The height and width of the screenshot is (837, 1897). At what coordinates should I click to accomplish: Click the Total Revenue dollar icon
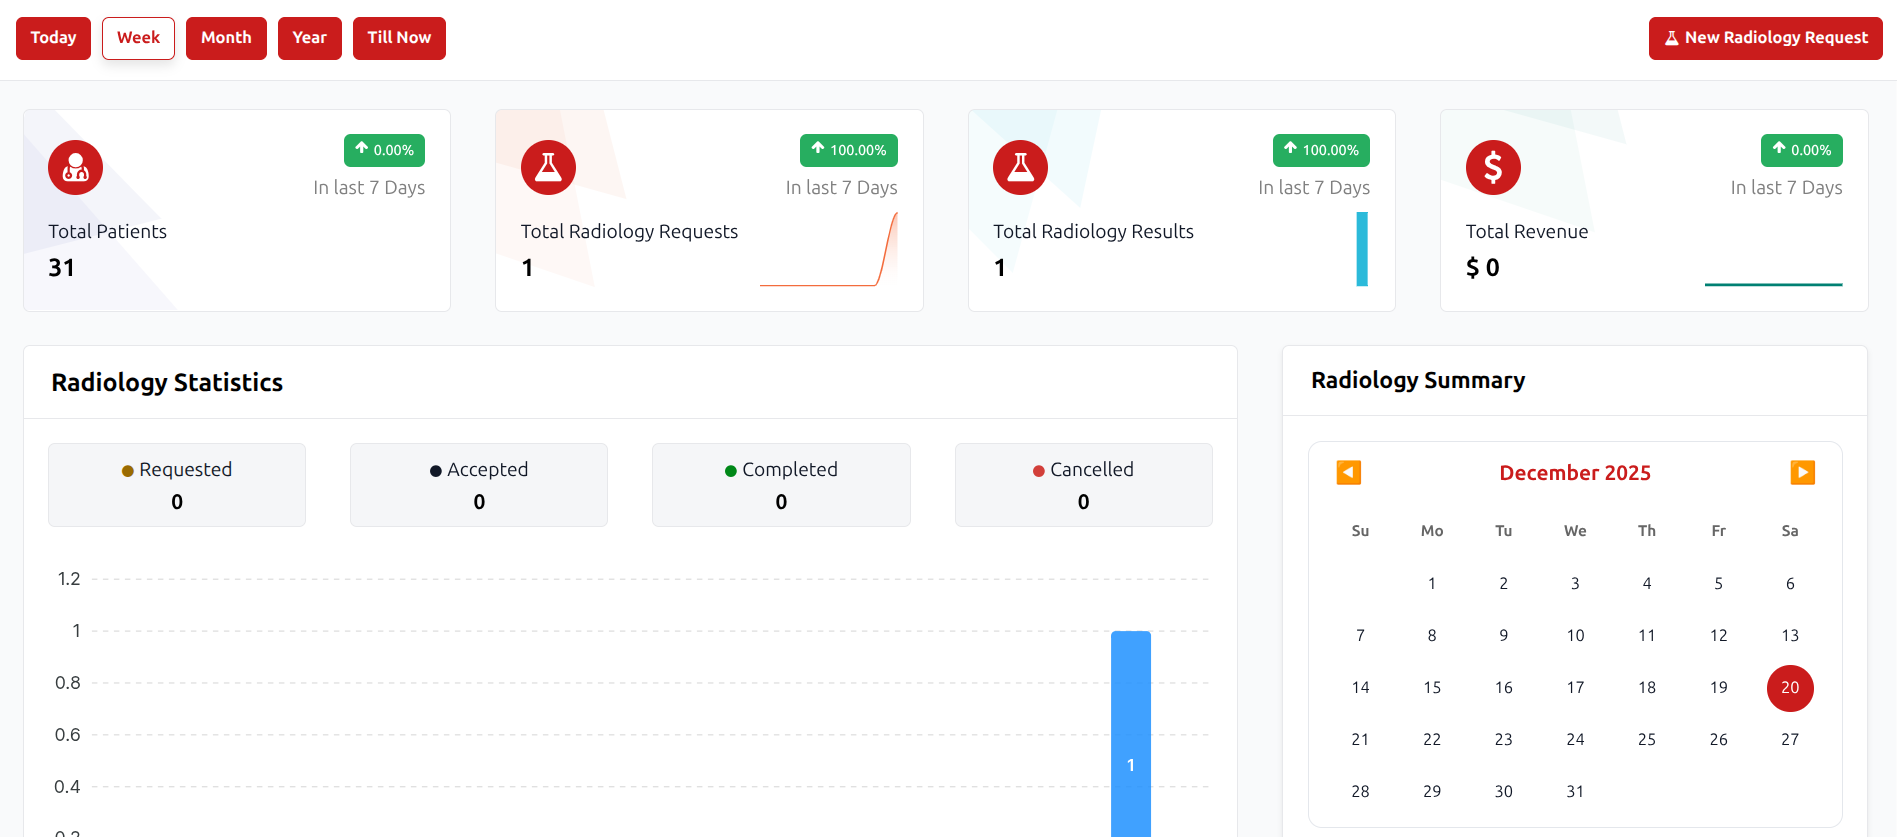(1493, 168)
